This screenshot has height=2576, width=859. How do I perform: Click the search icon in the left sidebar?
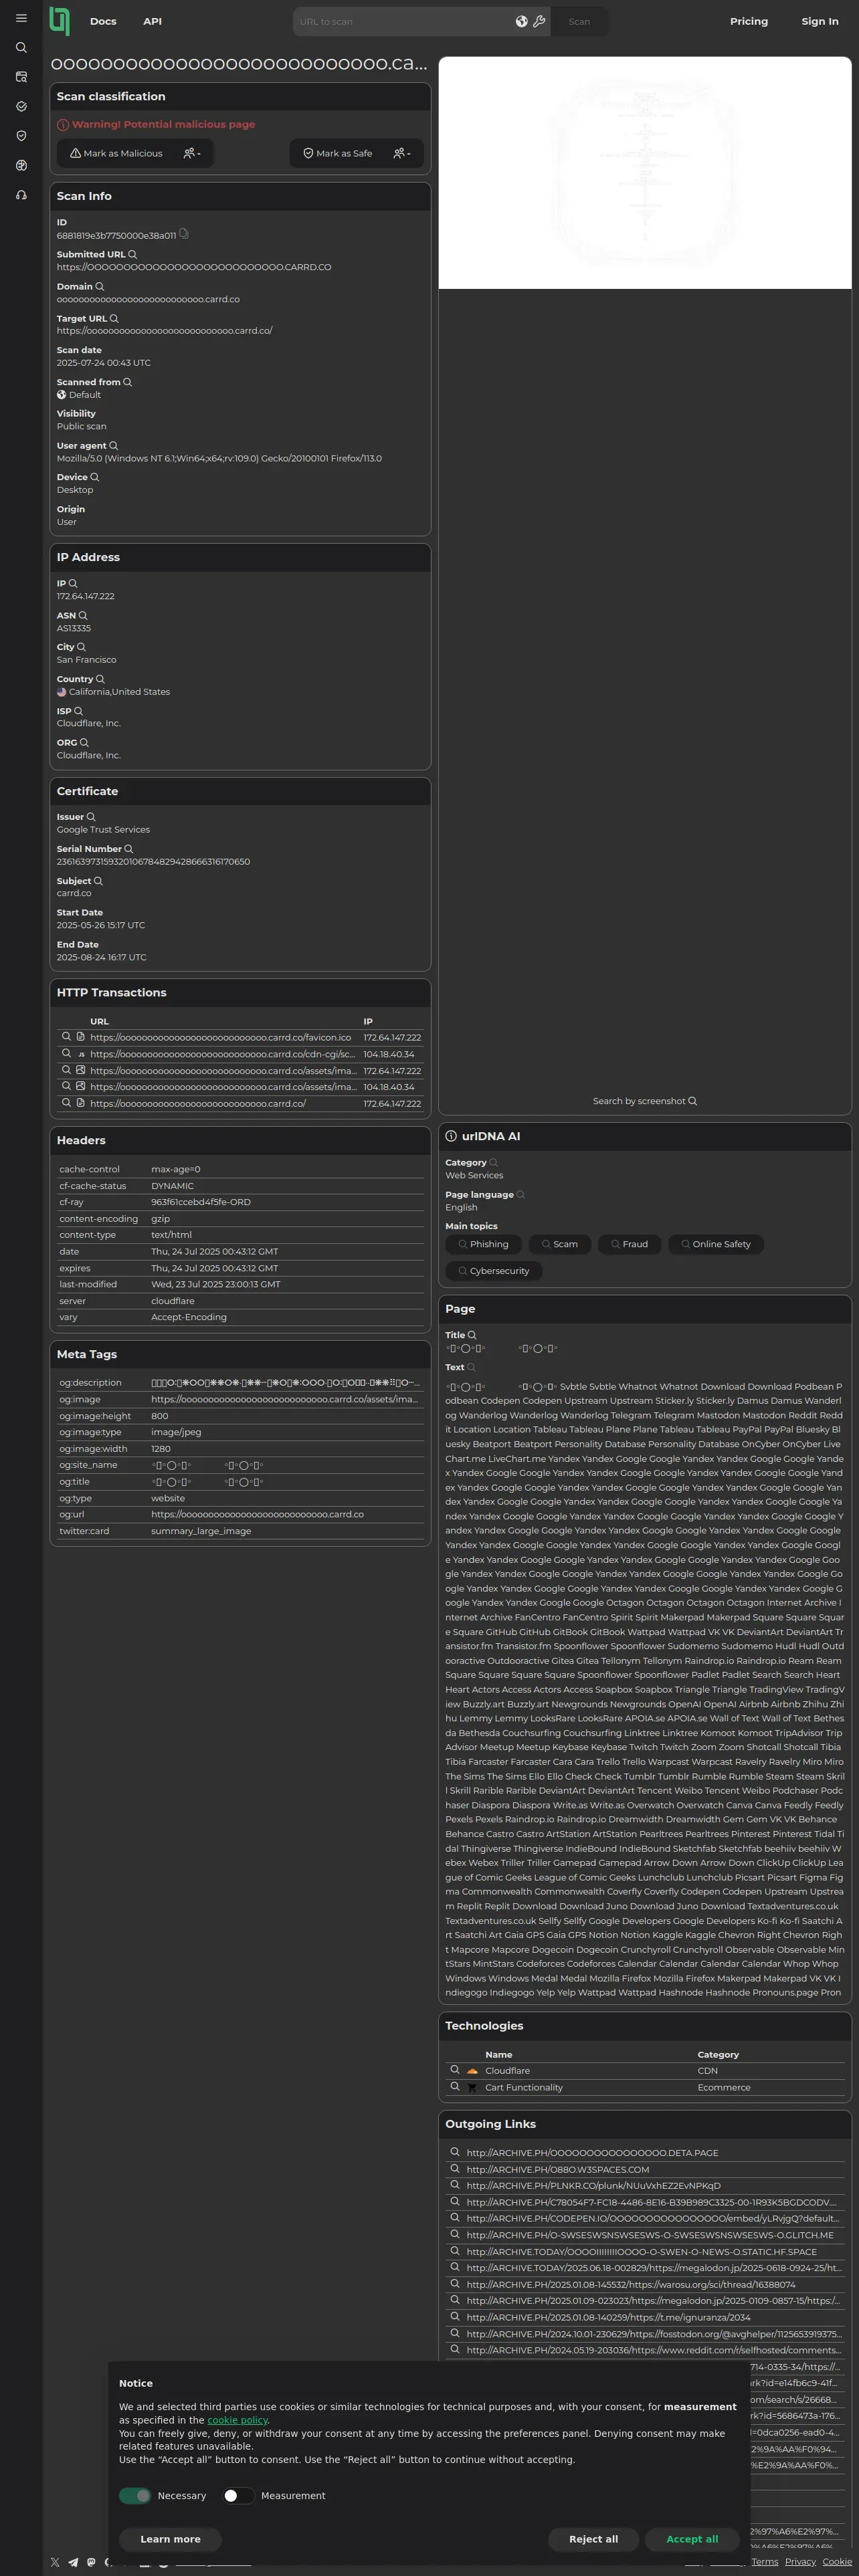coord(21,47)
